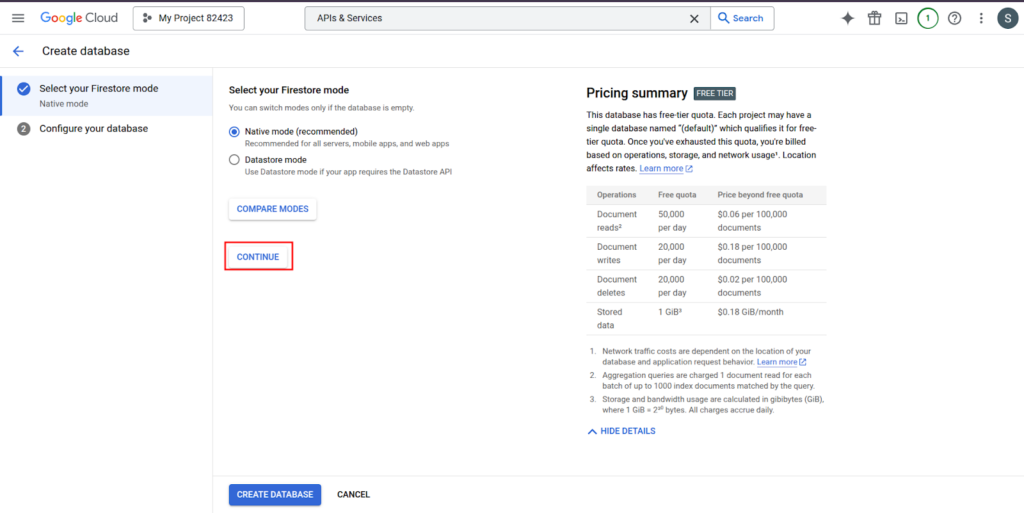This screenshot has height=513, width=1024.
Task: Open the three-dot settings menu
Action: click(980, 18)
